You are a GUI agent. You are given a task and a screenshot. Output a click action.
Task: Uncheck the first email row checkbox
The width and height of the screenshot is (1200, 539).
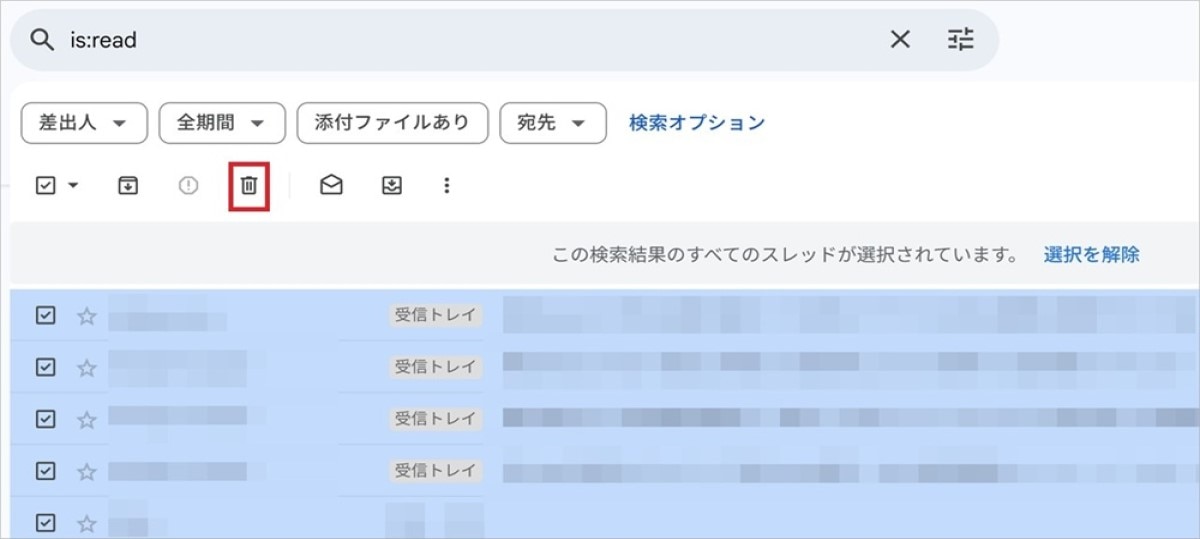pyautogui.click(x=45, y=316)
